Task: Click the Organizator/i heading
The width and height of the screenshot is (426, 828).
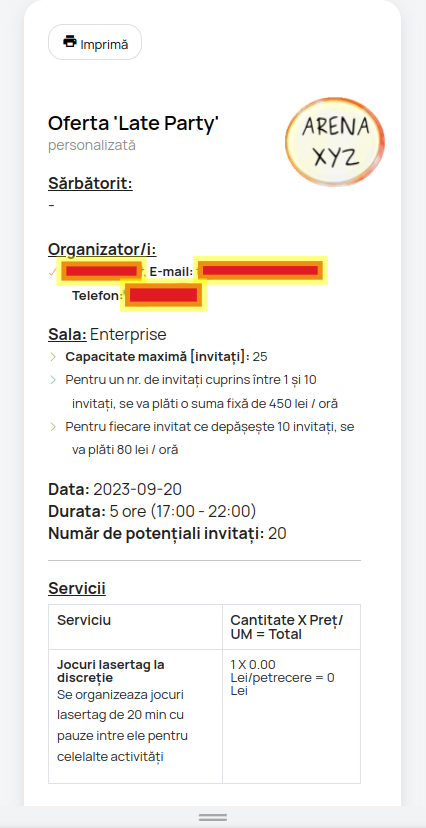Action: [102, 249]
